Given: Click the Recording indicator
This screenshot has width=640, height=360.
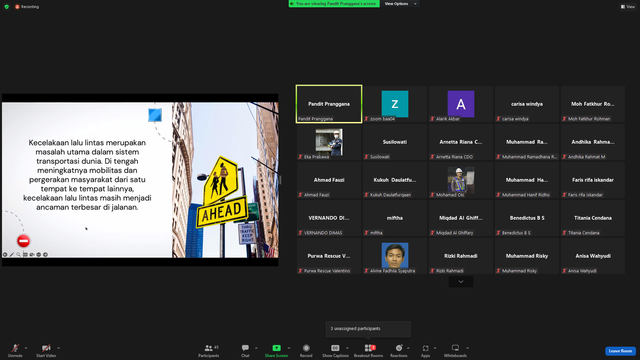Looking at the screenshot, I should coord(27,7).
